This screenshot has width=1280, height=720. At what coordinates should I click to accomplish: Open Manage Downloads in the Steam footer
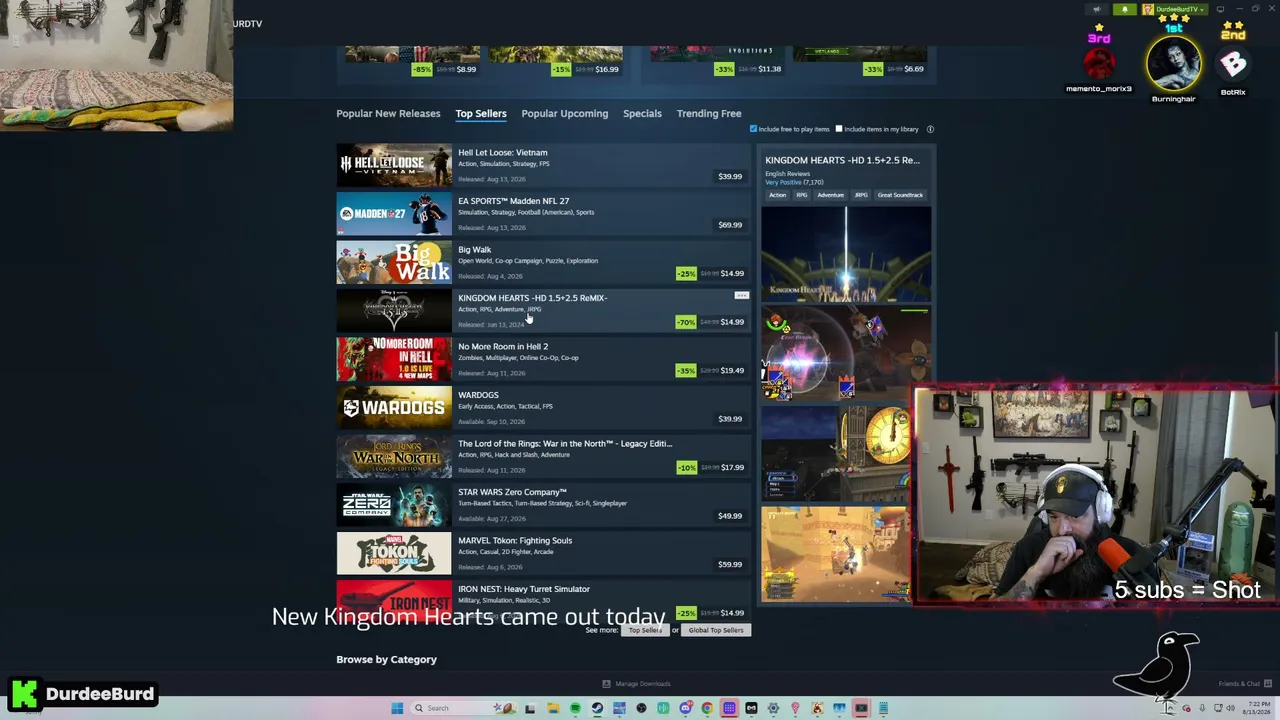coord(636,684)
